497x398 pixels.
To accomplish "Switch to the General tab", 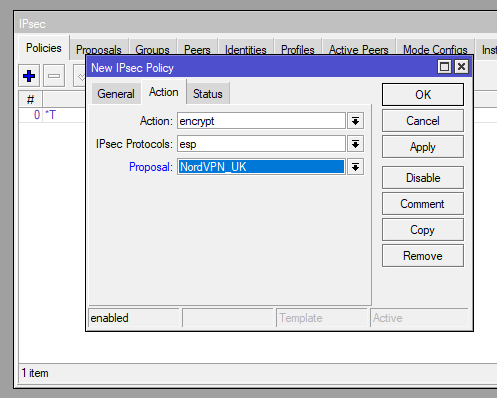I will point(116,94).
